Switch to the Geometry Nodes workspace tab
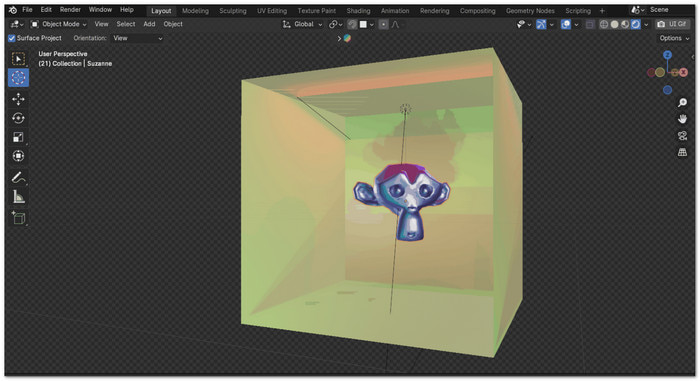 tap(530, 11)
